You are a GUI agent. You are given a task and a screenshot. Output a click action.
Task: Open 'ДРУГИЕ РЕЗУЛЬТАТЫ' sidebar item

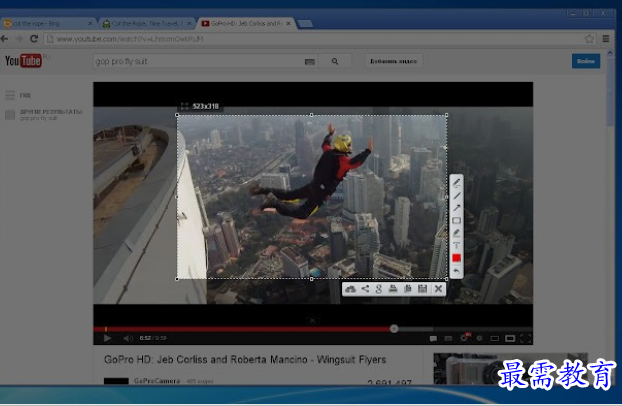(51, 112)
